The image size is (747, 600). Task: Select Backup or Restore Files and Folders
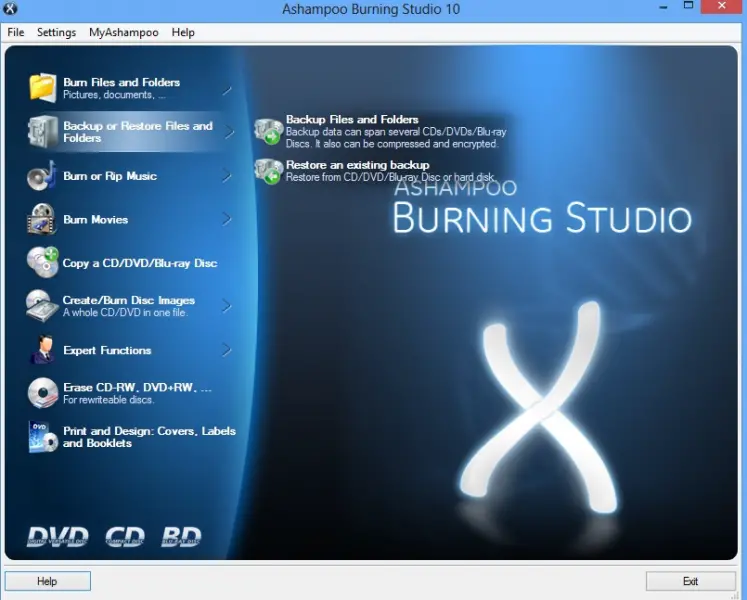pos(138,132)
